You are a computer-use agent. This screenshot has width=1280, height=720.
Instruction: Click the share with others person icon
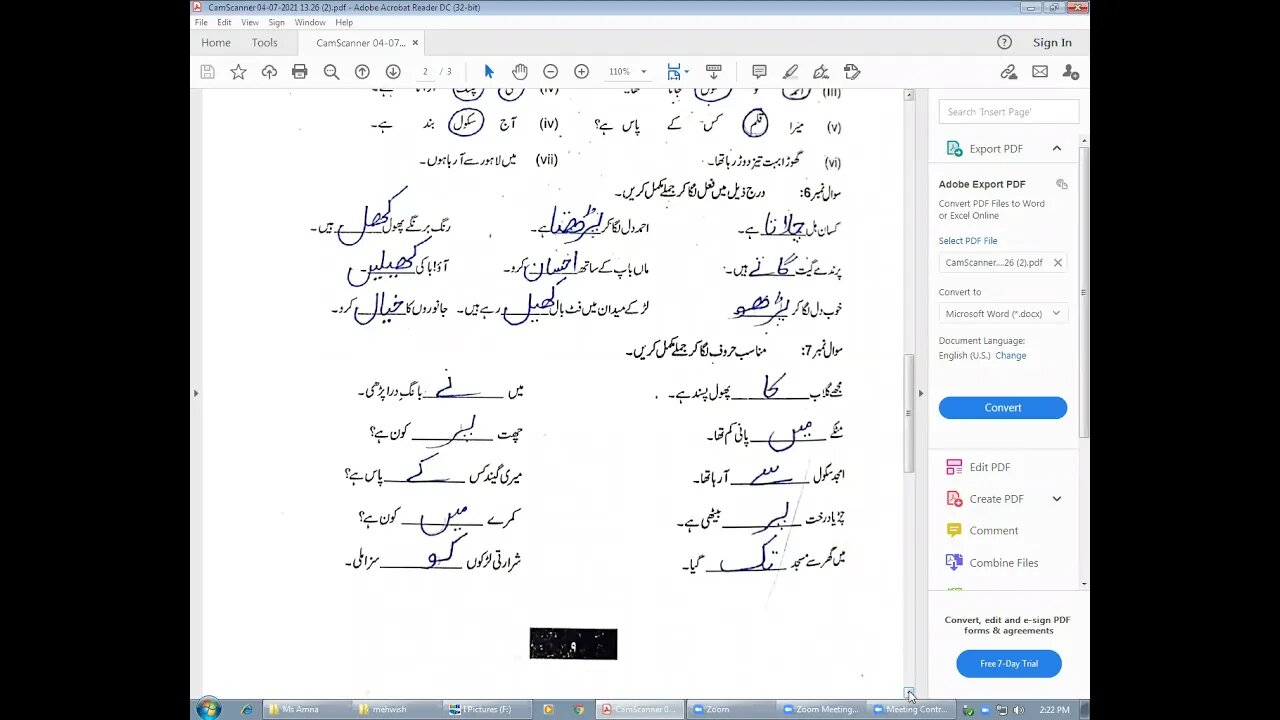pos(1070,72)
